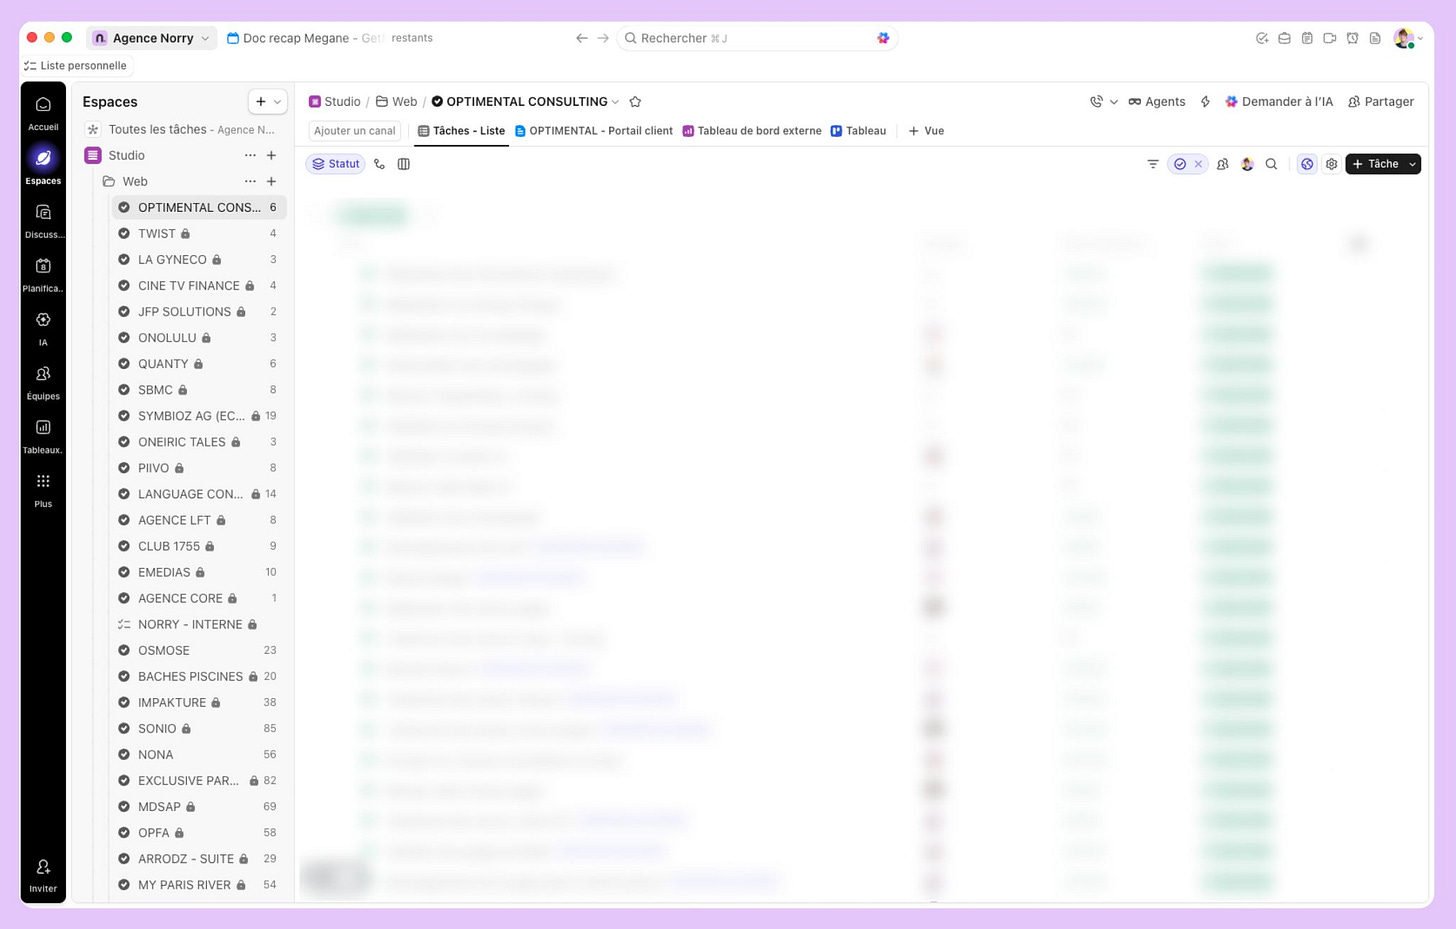This screenshot has width=1456, height=929.
Task: Open the columns icon beside subtasks
Action: 404,164
